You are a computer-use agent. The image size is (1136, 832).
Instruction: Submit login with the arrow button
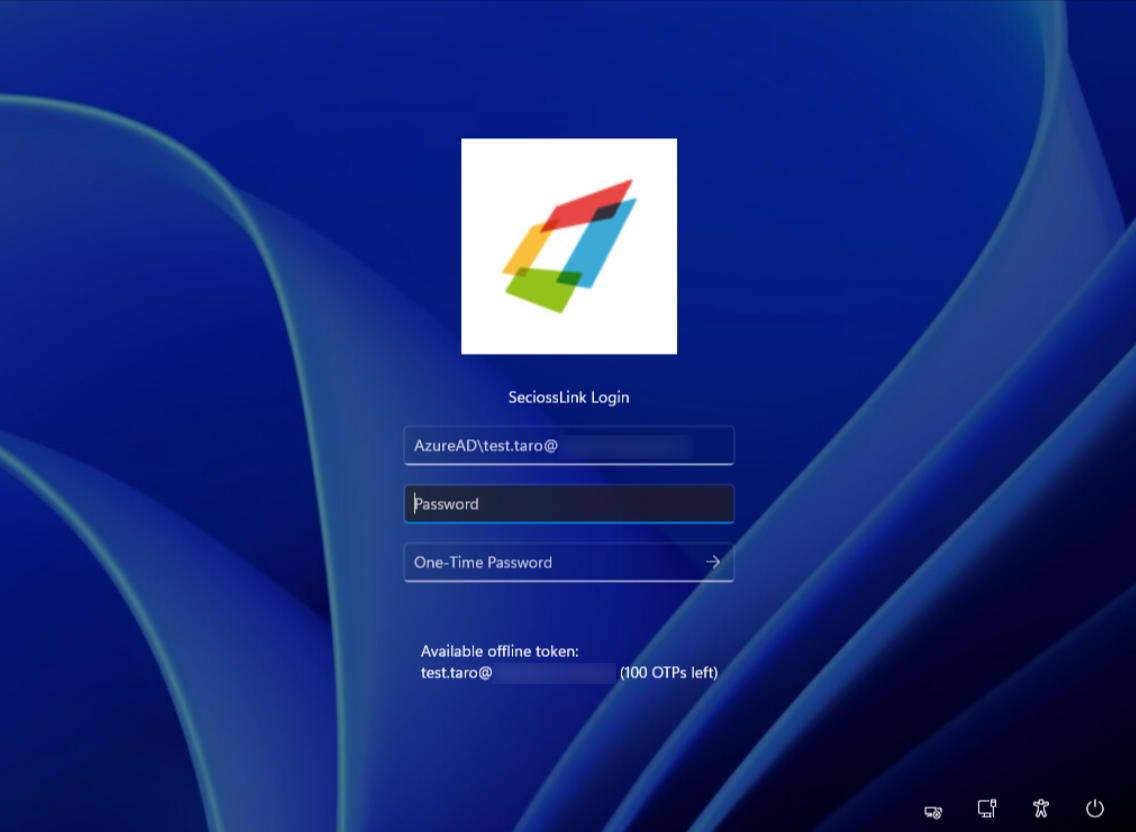(x=714, y=562)
